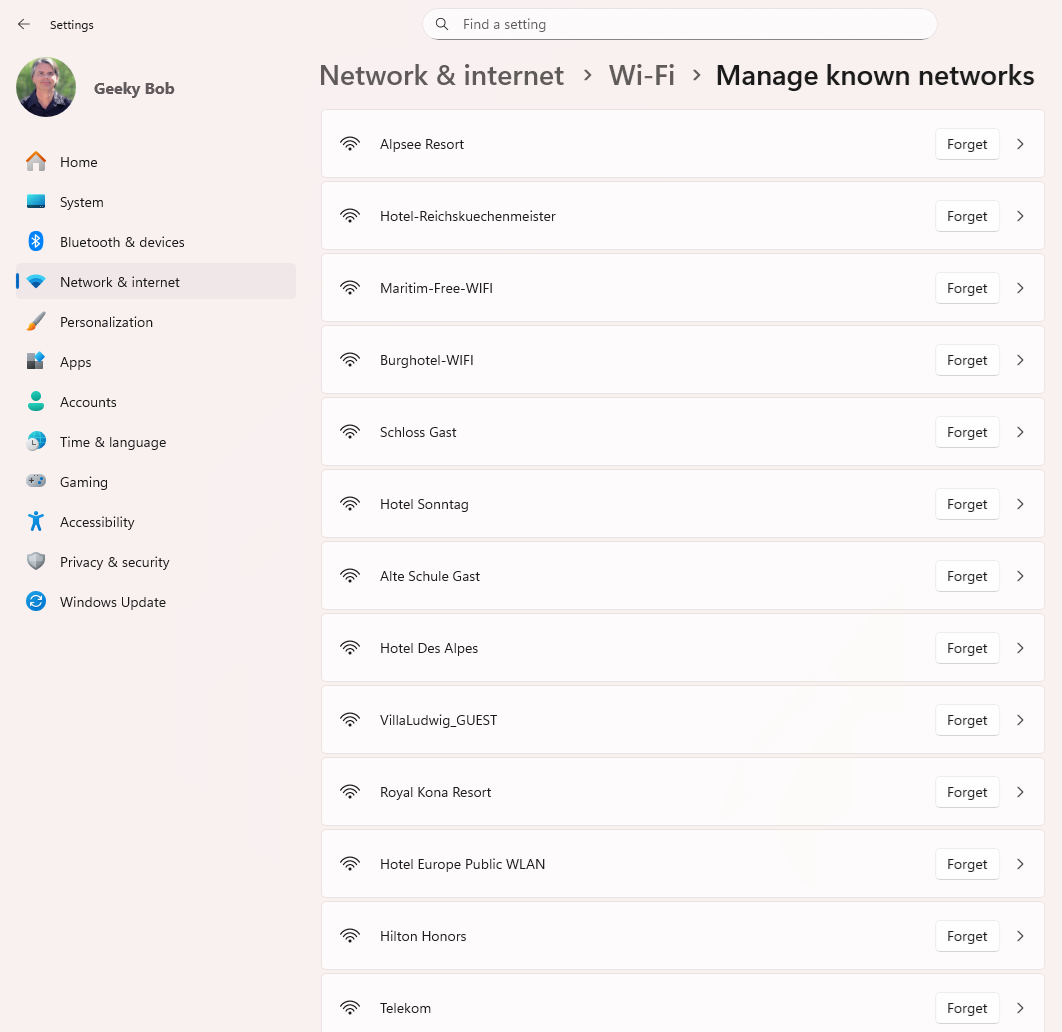Screen dimensions: 1062x1032
Task: Click the Windows Update sync icon
Action: [x=36, y=602]
